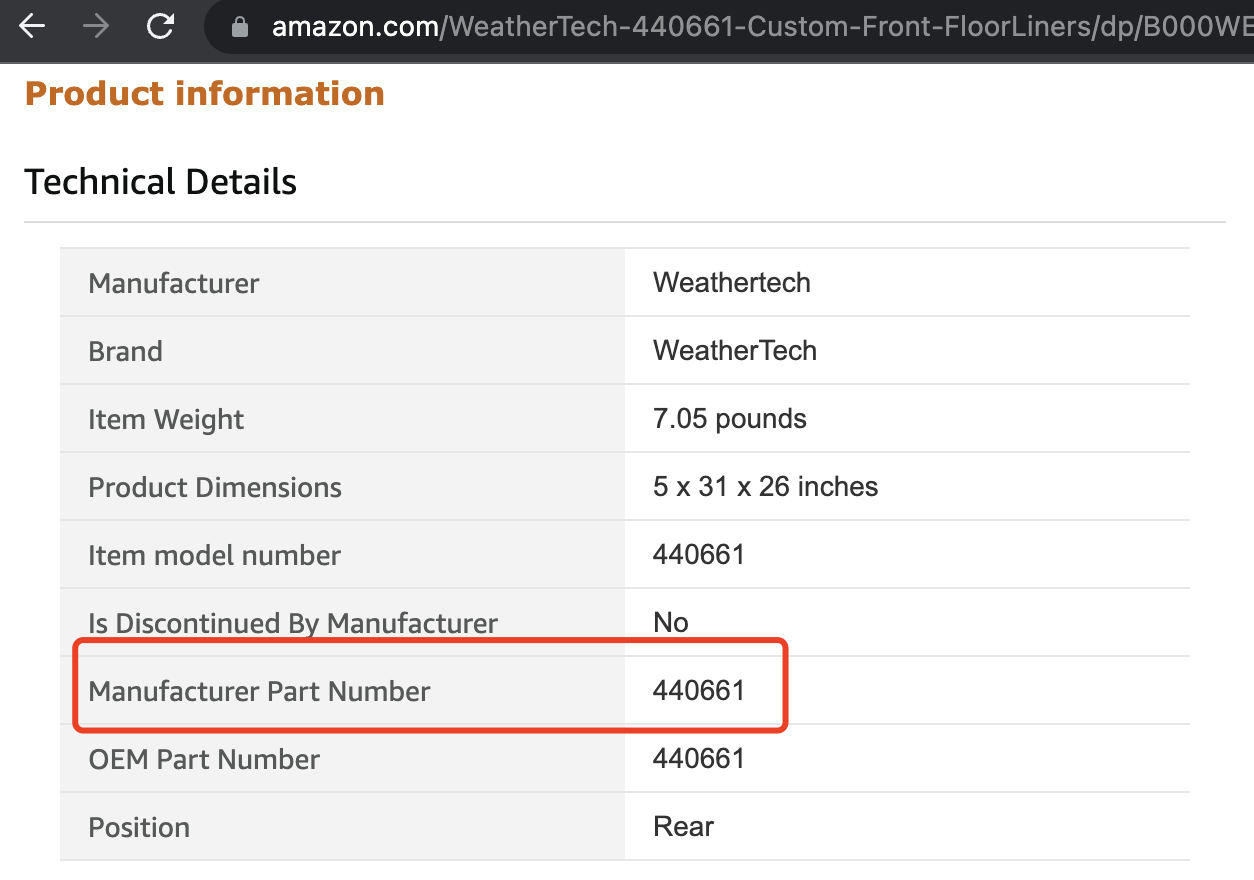The height and width of the screenshot is (880, 1254).
Task: Select the Weathertech manufacturer value
Action: [731, 283]
